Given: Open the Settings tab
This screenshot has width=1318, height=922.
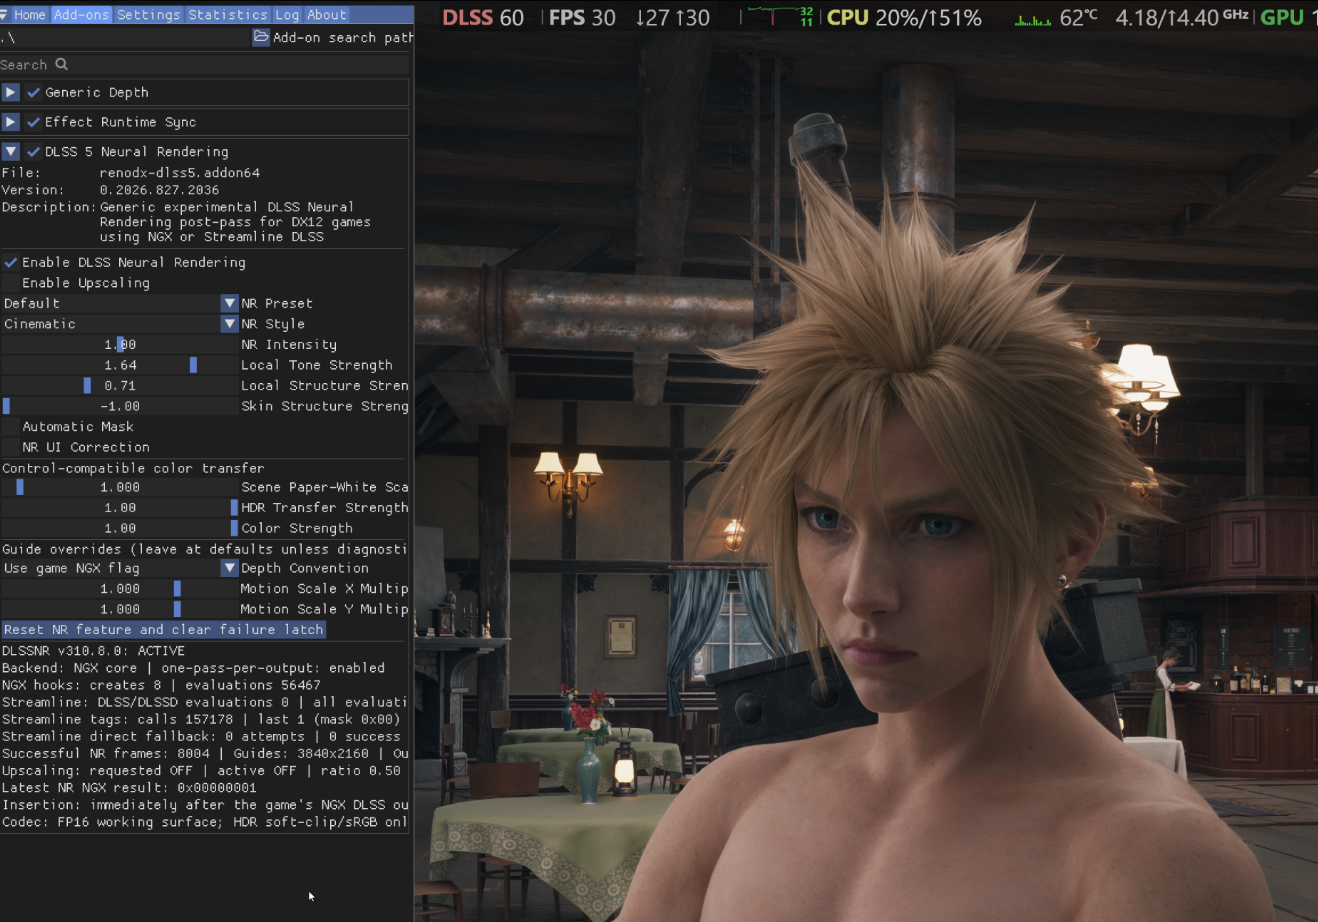Looking at the screenshot, I should coord(148,15).
